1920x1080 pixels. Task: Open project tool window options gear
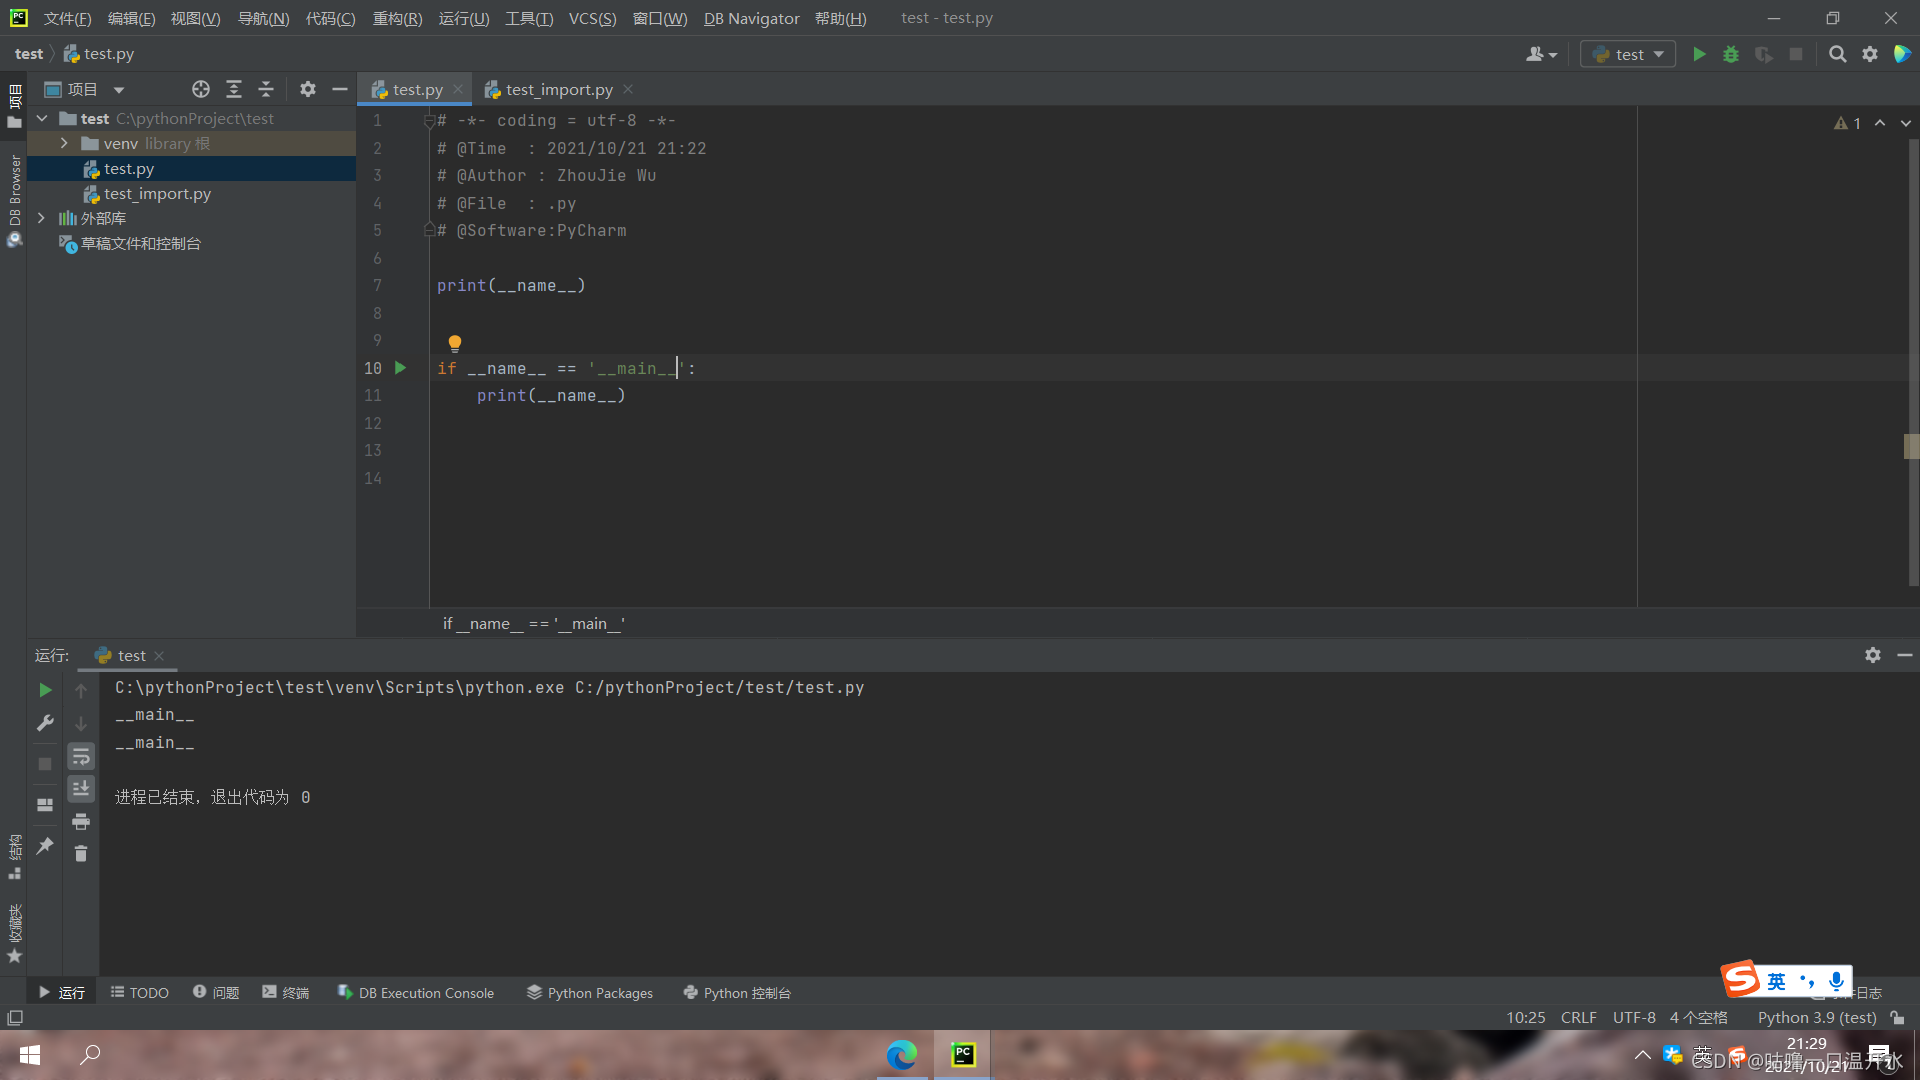(308, 89)
